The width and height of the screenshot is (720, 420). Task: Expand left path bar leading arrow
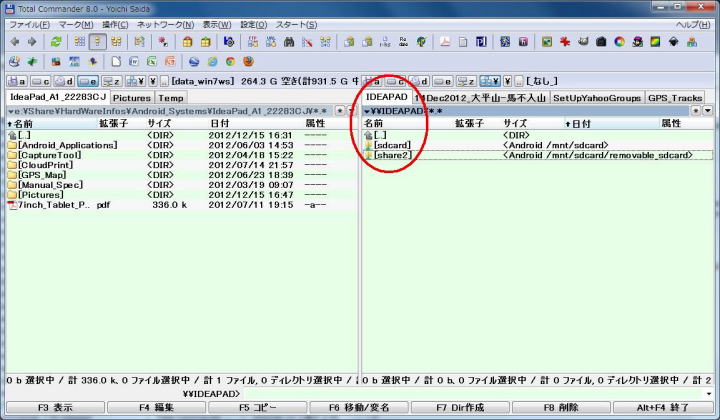point(11,112)
